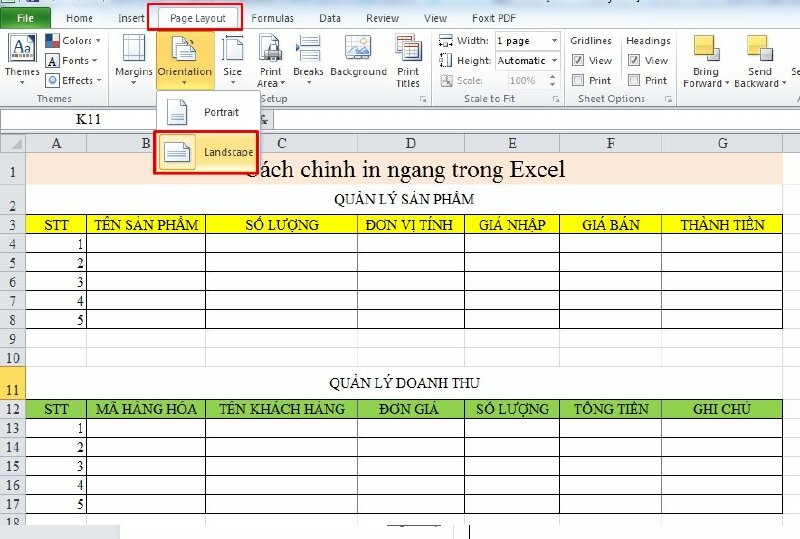Click cell MÃ HÀNG HÓA

click(x=146, y=409)
